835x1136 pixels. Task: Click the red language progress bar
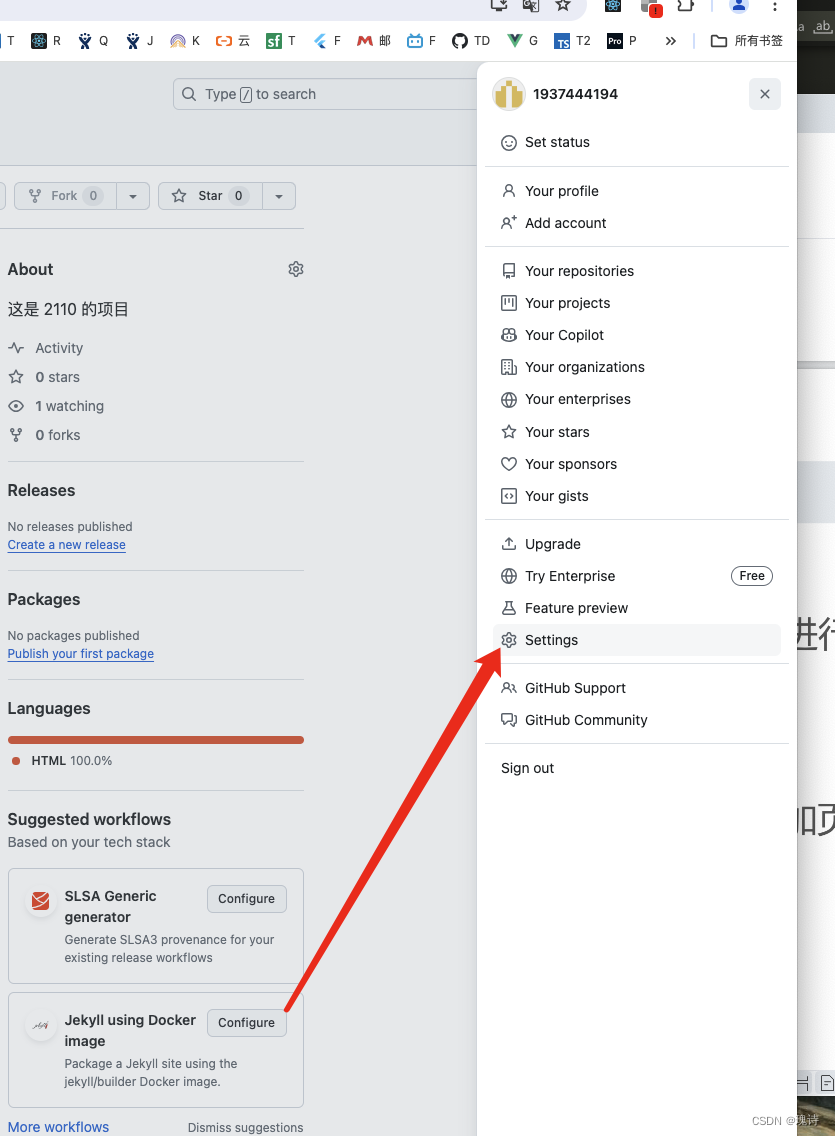tap(156, 740)
